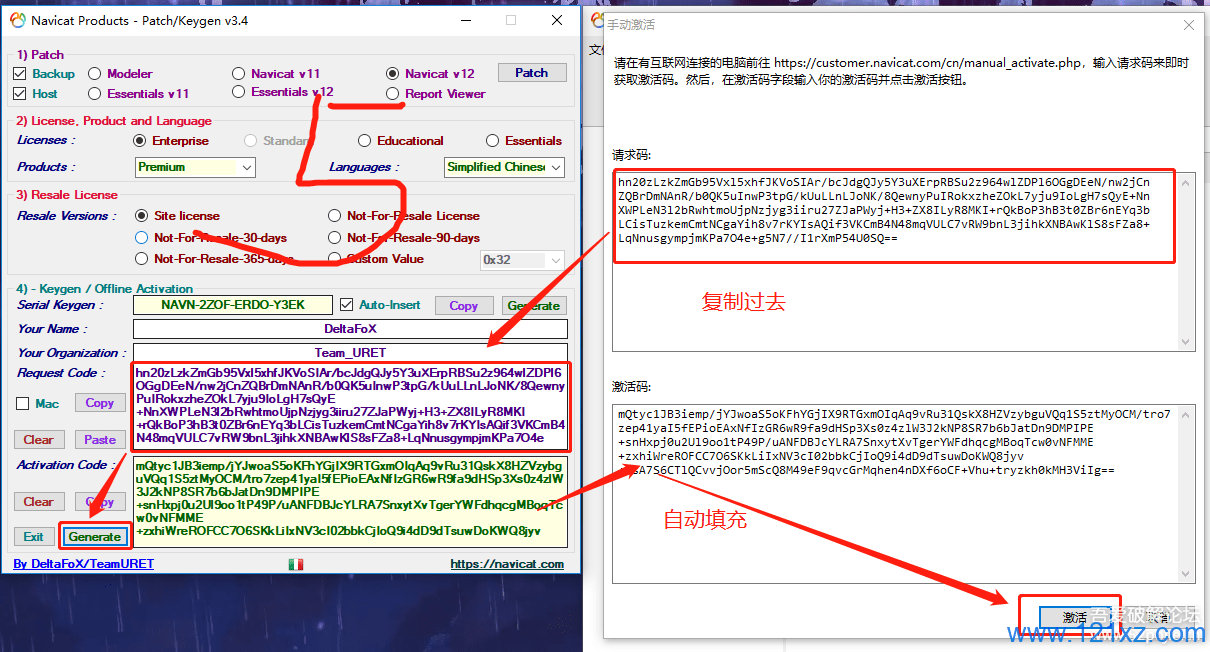Click the manual_activate.php URL text
This screenshot has height=652, width=1210.
coord(928,63)
